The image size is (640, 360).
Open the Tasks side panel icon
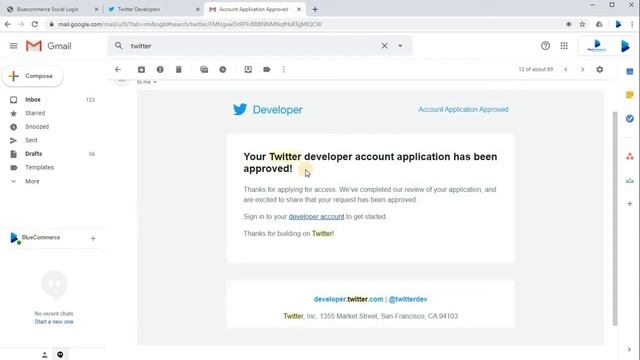[630, 118]
